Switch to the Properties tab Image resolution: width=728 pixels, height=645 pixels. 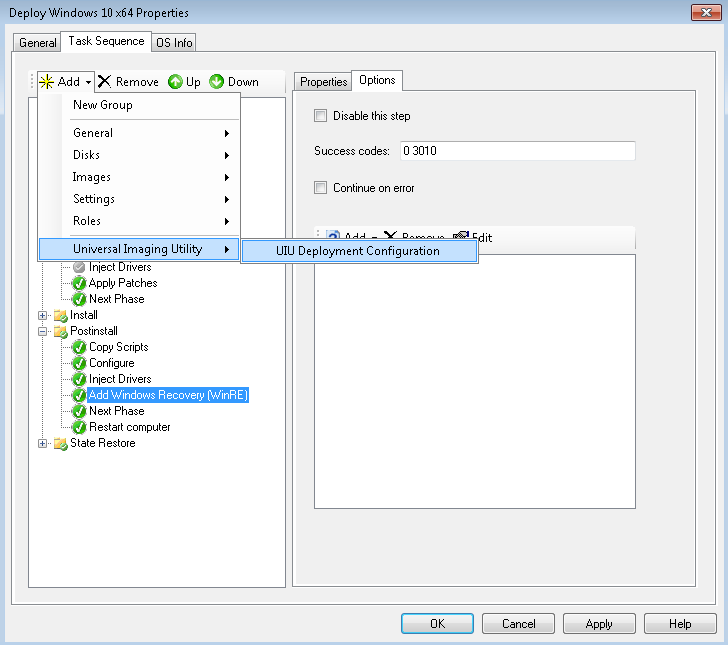tap(323, 82)
